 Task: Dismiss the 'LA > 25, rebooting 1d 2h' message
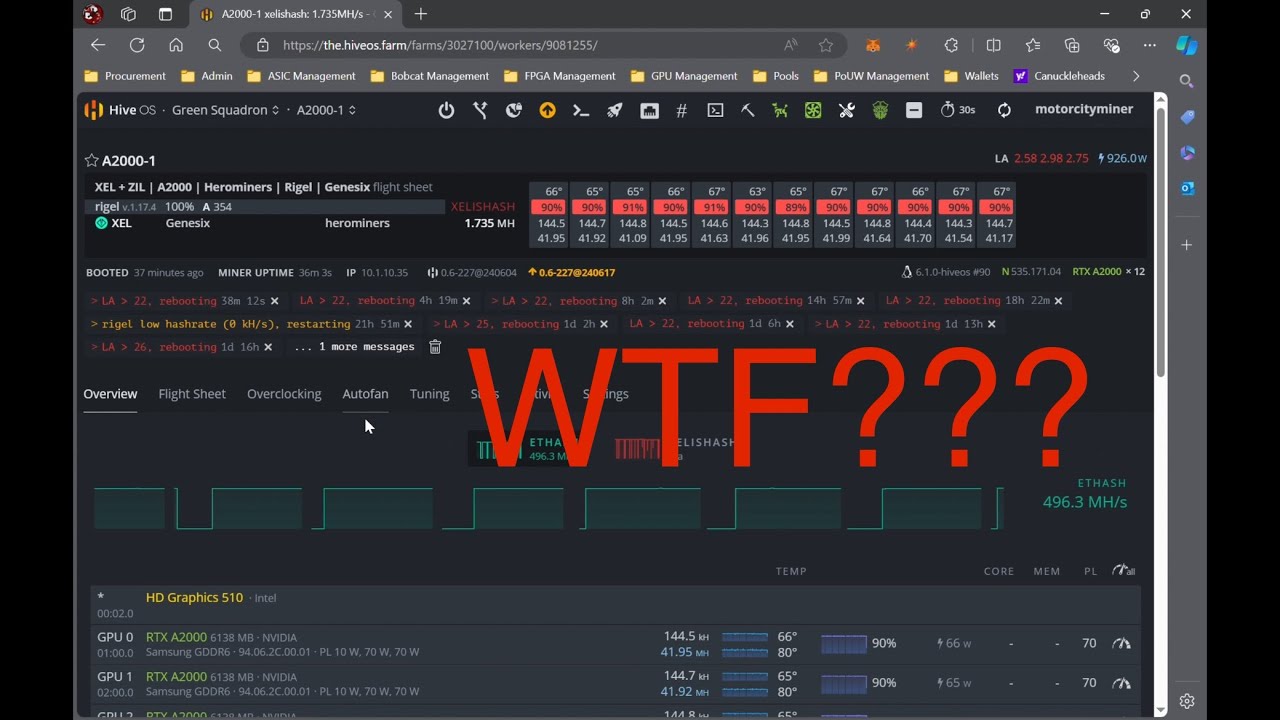click(x=603, y=324)
